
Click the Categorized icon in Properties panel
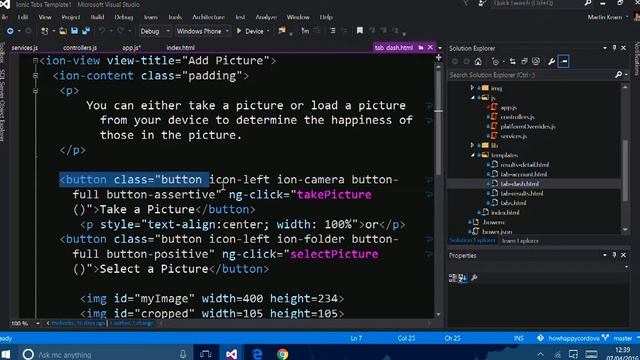453,278
